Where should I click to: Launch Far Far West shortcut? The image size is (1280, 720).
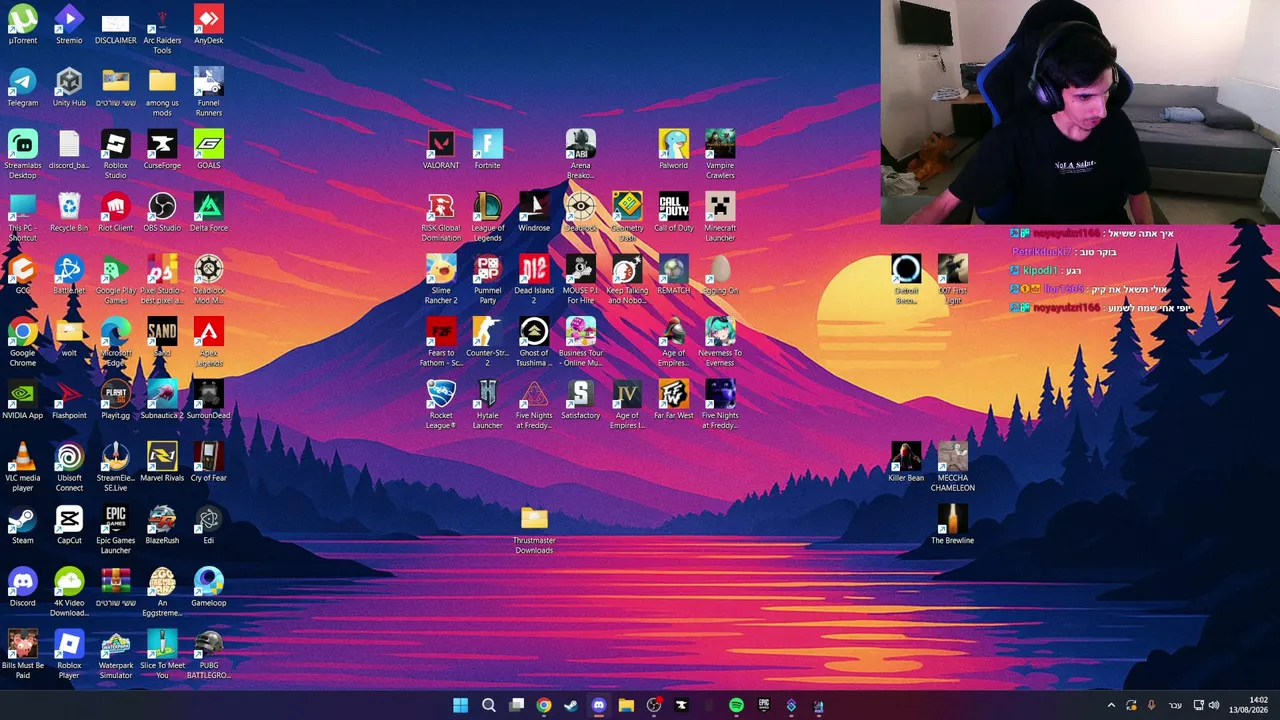click(673, 400)
